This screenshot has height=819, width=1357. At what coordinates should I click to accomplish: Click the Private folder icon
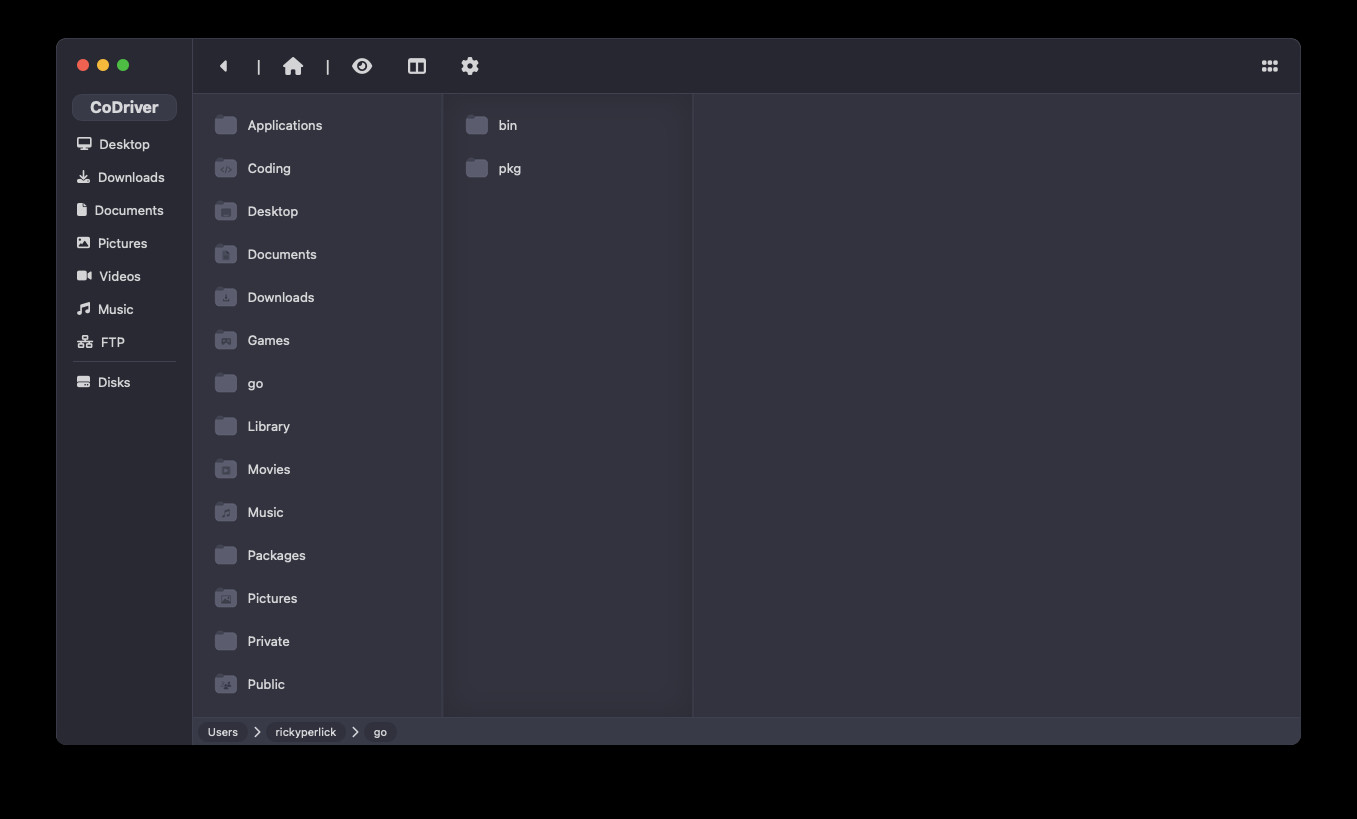point(226,641)
